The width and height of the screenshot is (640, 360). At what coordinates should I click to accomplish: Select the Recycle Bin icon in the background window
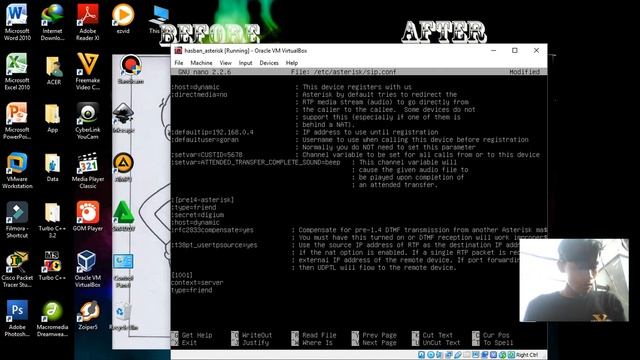tap(123, 316)
